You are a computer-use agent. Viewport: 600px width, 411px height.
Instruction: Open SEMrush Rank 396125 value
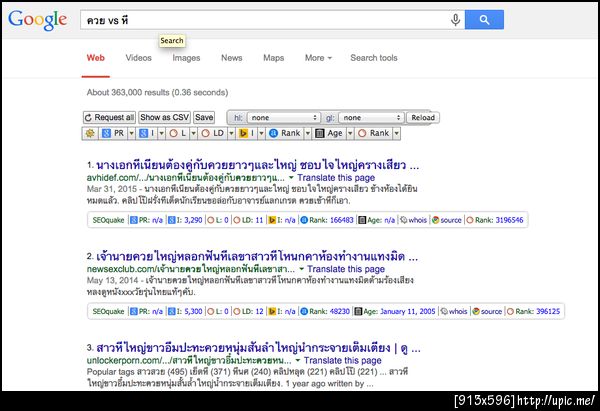(548, 312)
